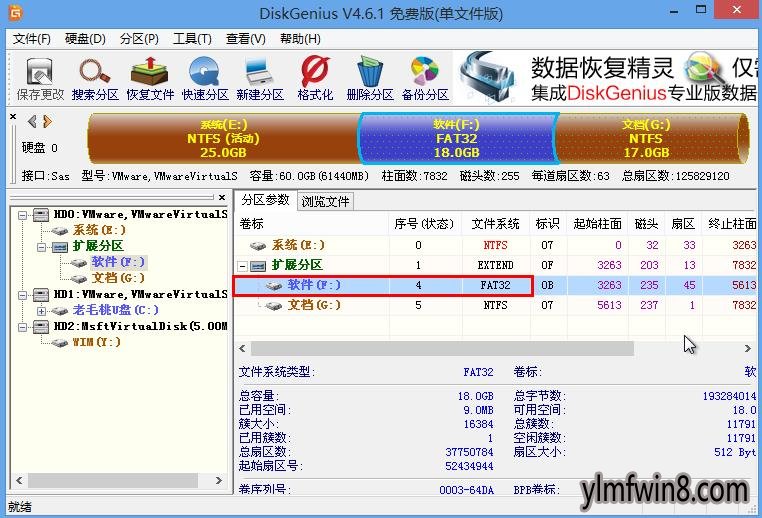Select the 系统(E:) row in partition table
This screenshot has height=518, width=762.
click(x=299, y=245)
